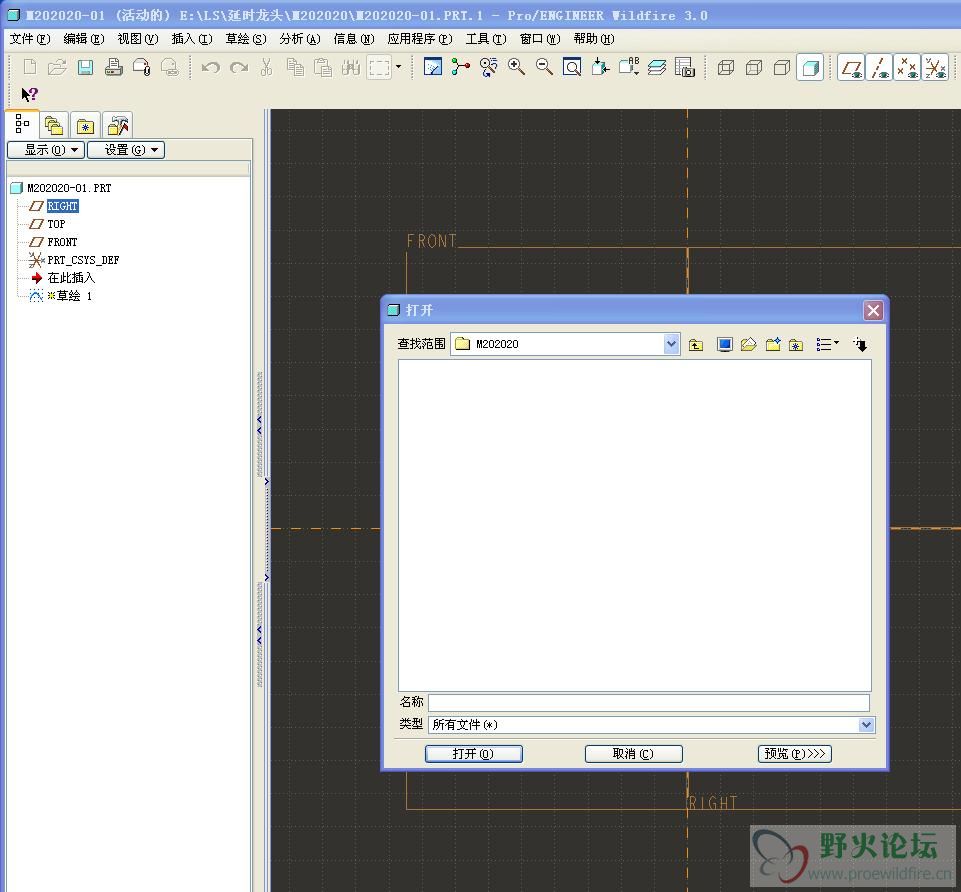Screen dimensions: 961x892
Task: Select PRT_CSYS_DEF in the model tree
Action: click(83, 260)
